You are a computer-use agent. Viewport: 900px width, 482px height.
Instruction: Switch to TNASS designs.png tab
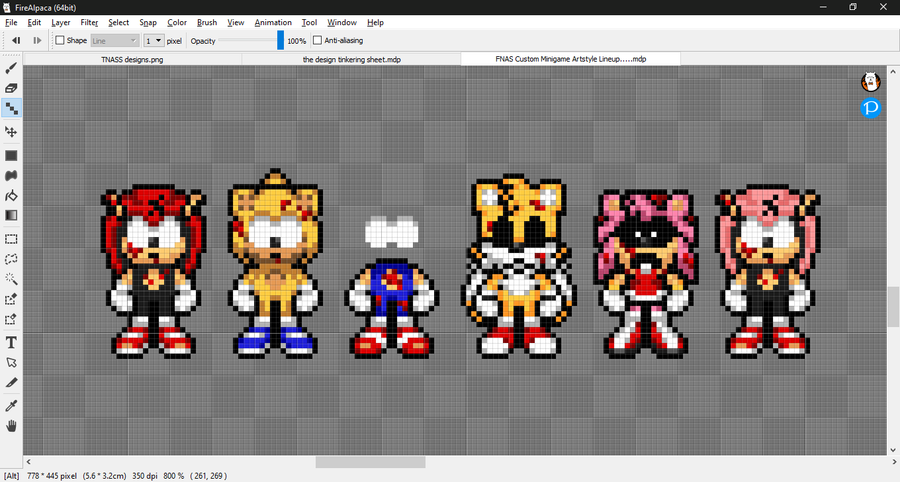(x=133, y=59)
